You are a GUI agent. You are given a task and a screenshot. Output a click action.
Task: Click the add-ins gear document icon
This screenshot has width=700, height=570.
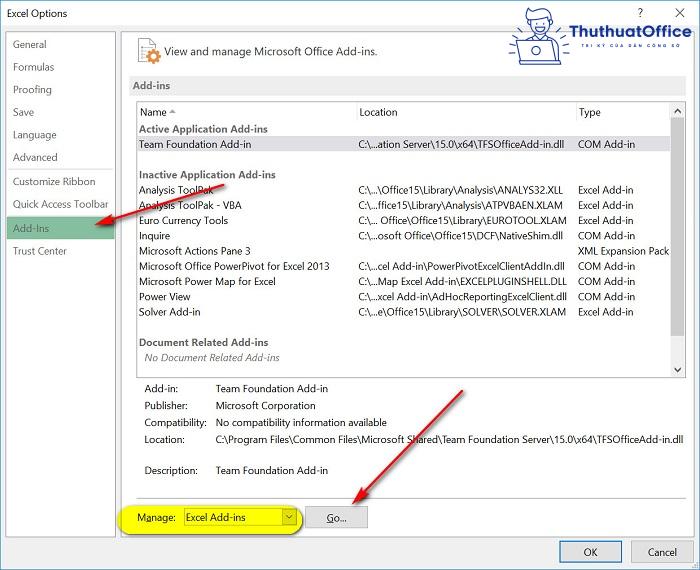(149, 51)
